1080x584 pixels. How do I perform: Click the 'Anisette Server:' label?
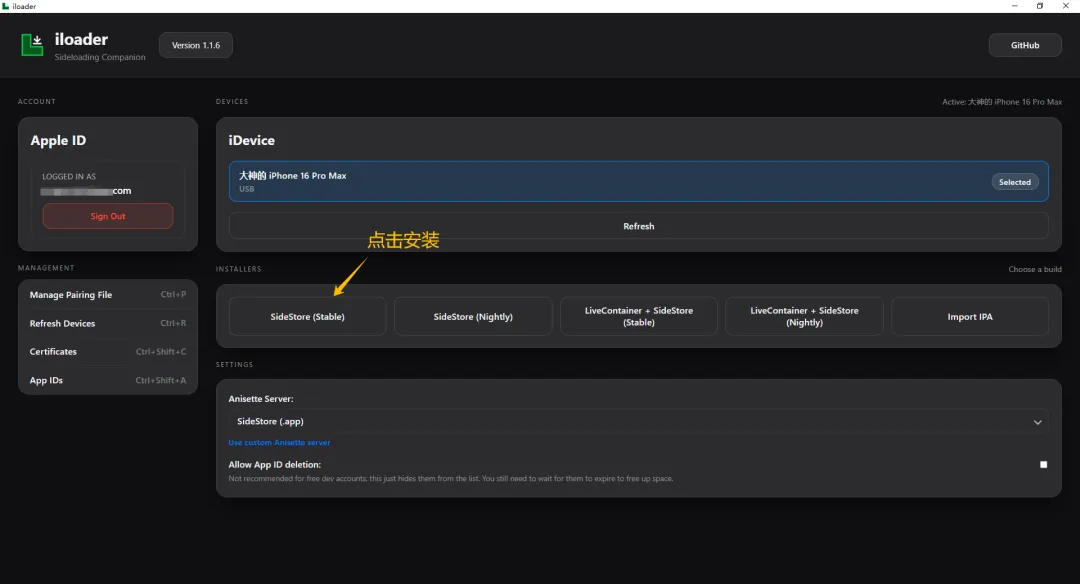(x=260, y=399)
